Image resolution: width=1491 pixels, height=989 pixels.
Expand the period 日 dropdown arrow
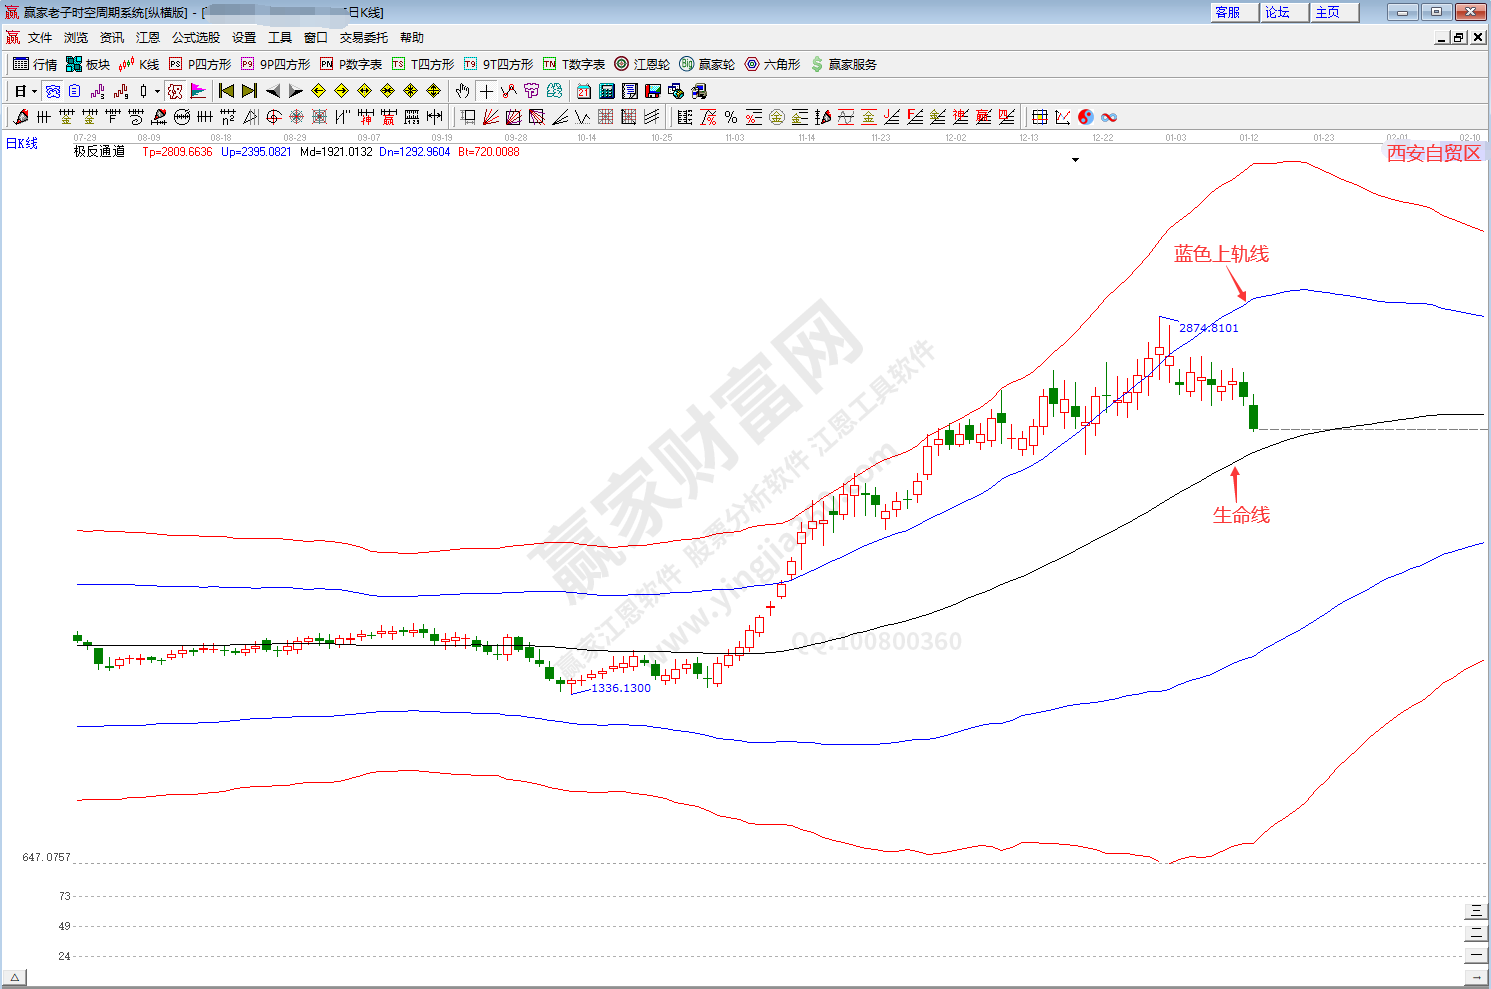point(34,91)
